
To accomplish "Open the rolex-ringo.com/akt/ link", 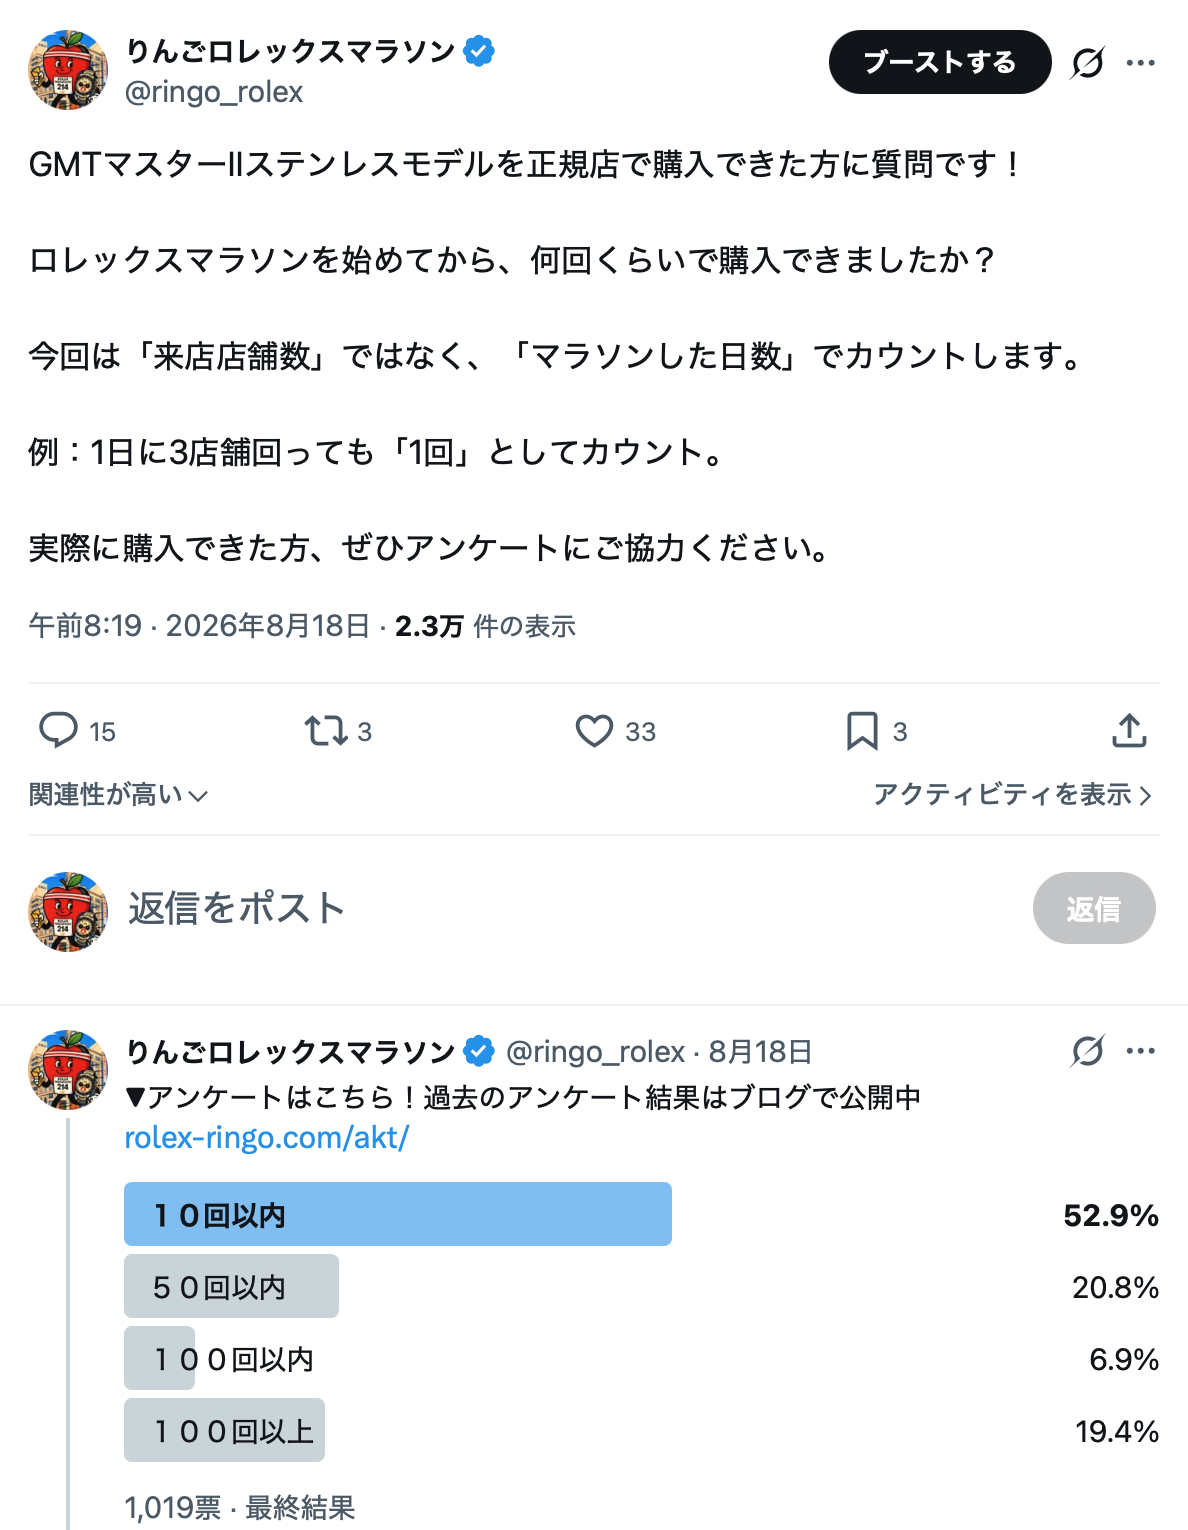I will tap(267, 1138).
